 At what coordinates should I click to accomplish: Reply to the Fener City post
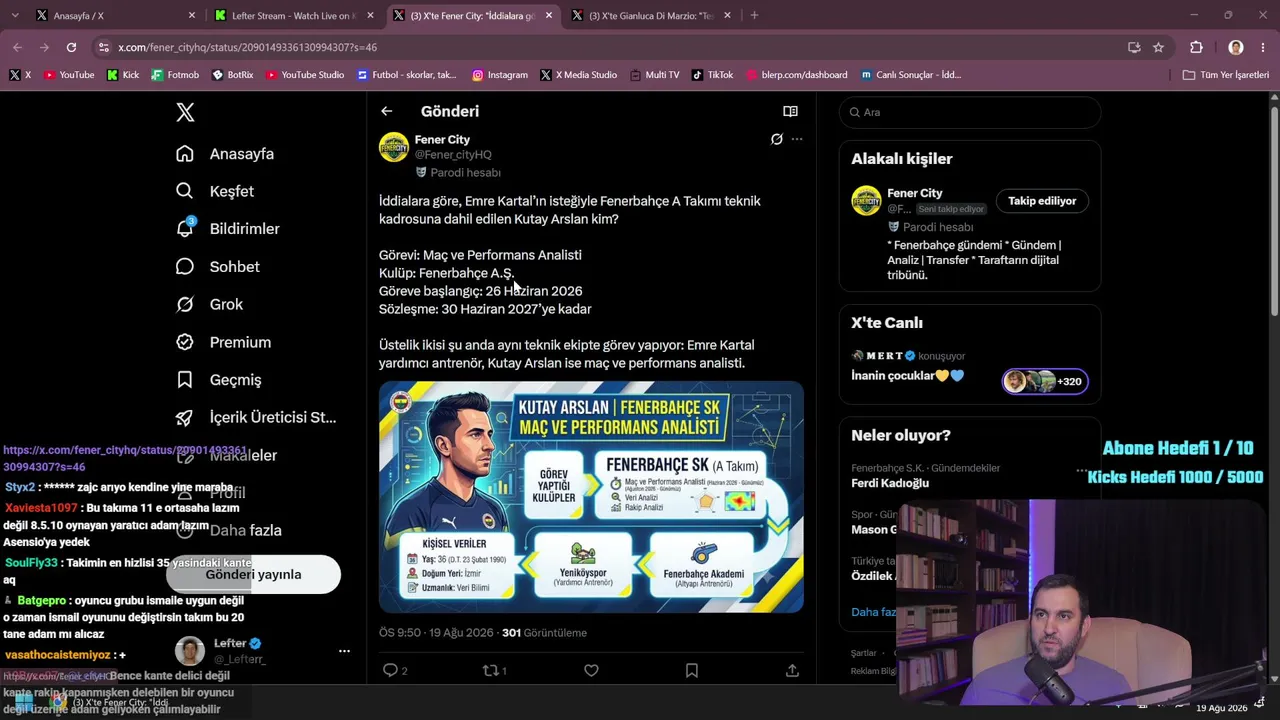pos(390,670)
